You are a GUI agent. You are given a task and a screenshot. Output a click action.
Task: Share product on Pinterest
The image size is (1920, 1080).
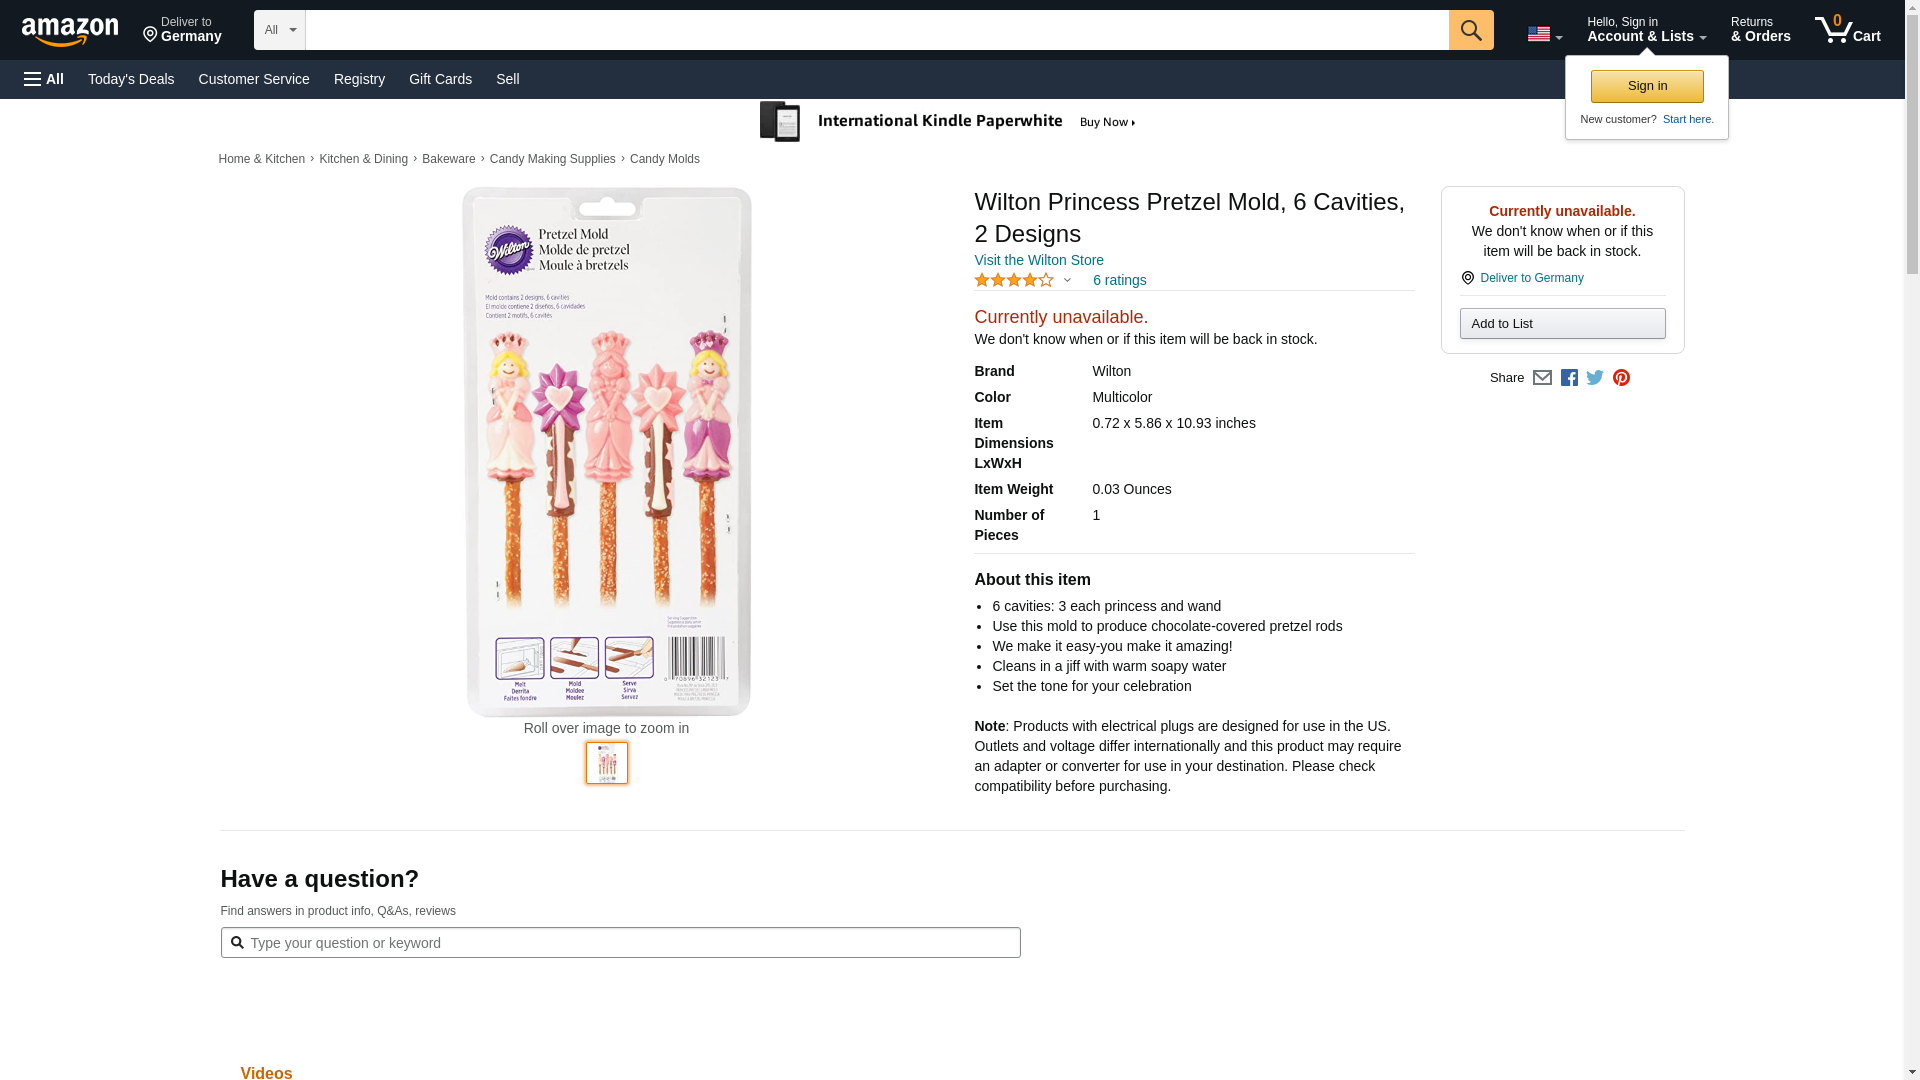pos(1621,378)
